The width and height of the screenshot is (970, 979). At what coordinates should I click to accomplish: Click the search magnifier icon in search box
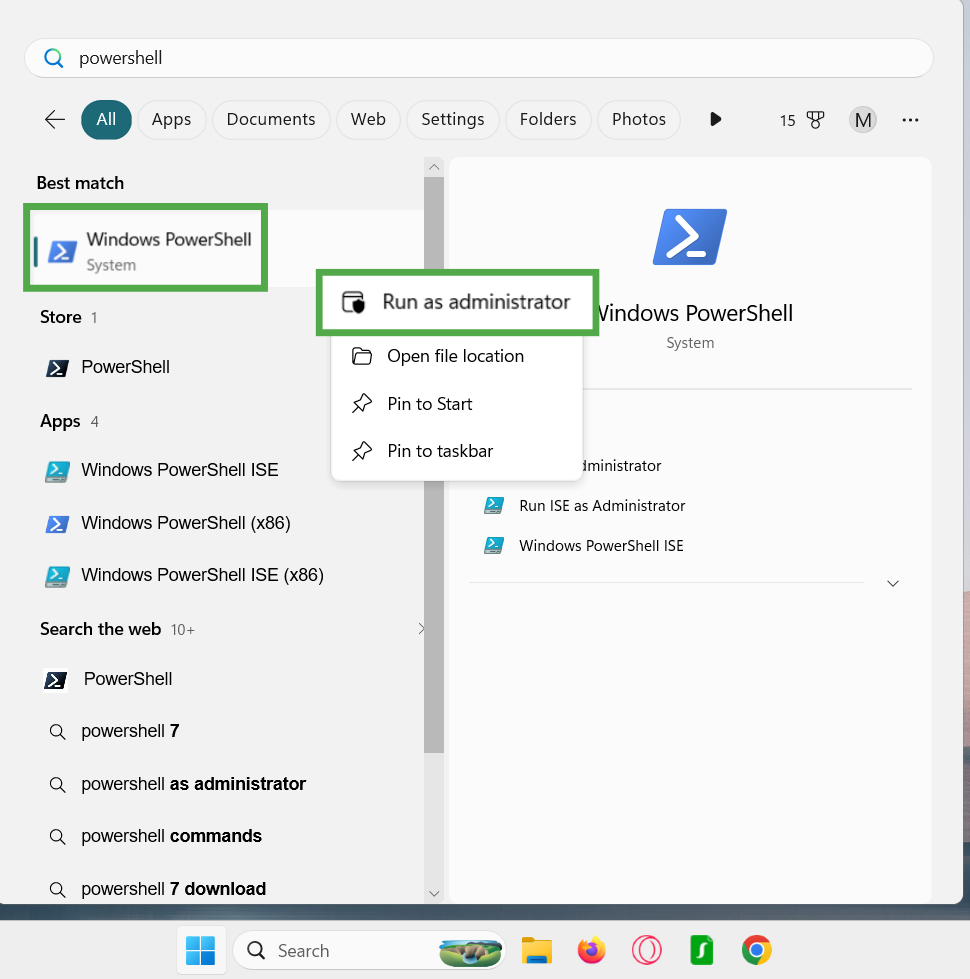click(54, 58)
